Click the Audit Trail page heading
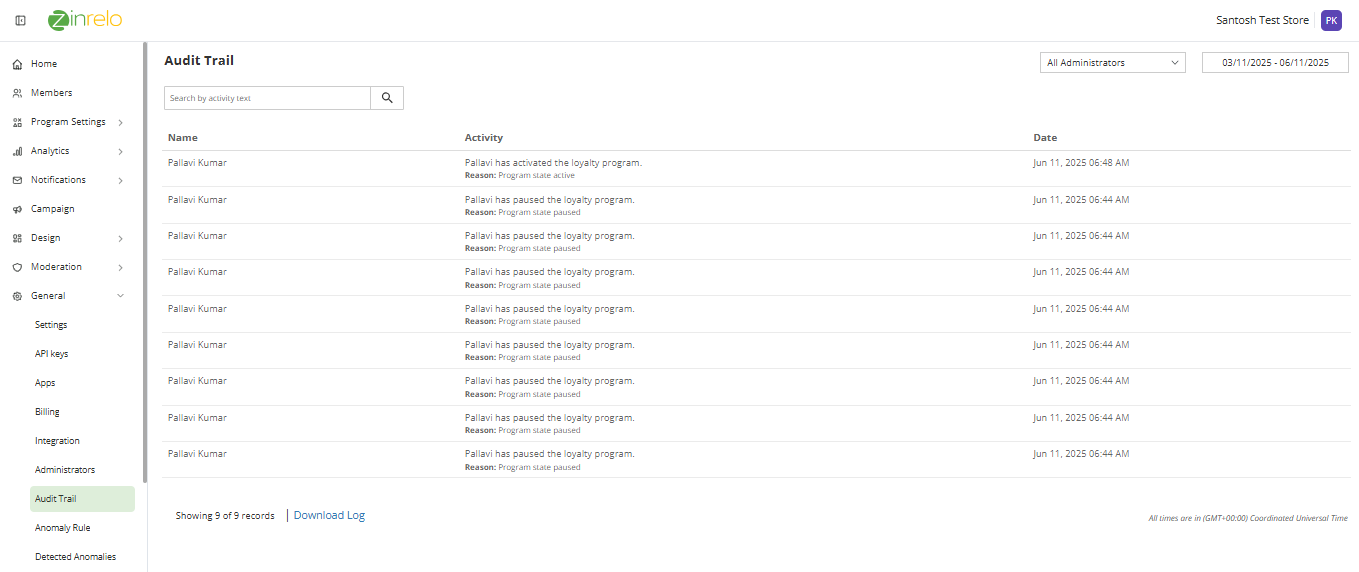 (x=199, y=61)
